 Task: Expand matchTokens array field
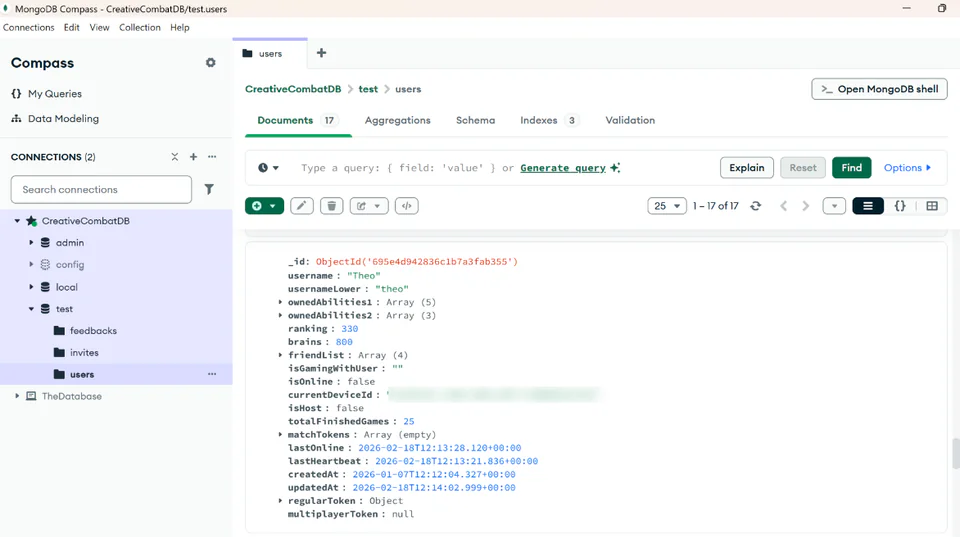click(280, 435)
